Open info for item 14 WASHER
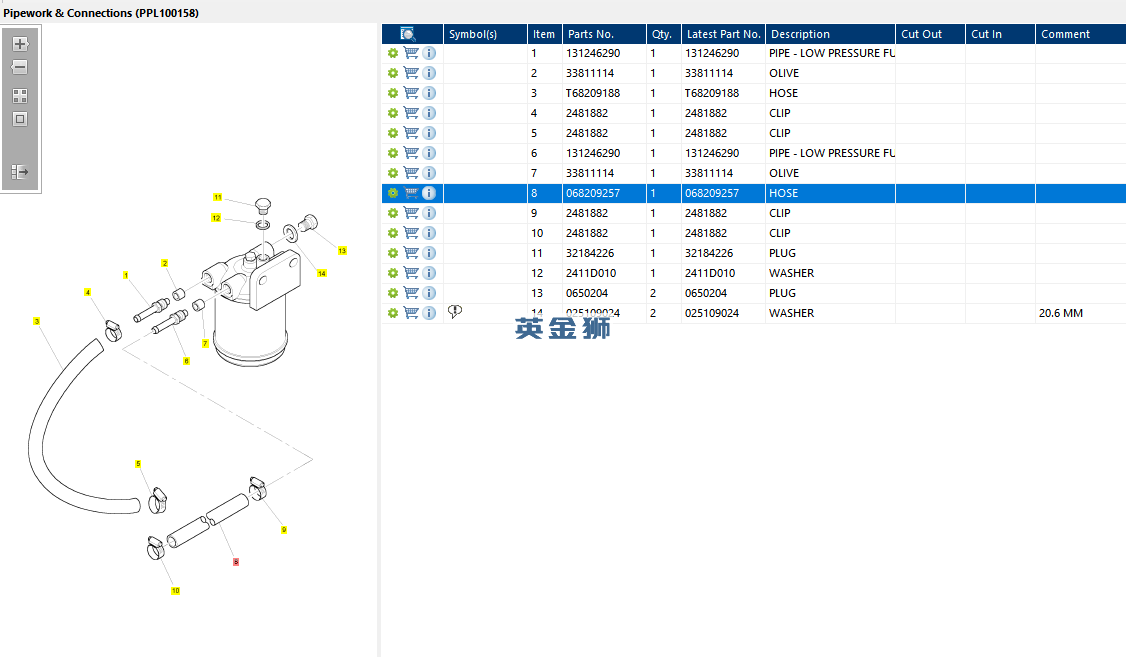Screen dimensions: 1126x657 click(x=429, y=313)
